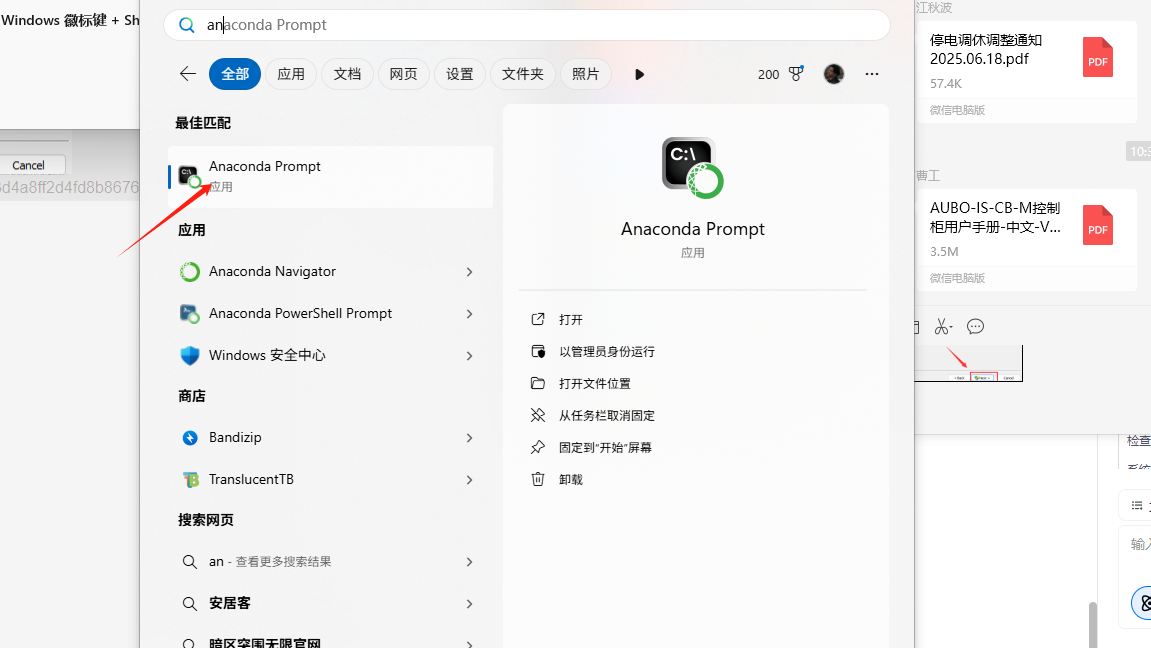Click the 固定到开始屏幕 pin icon

538,447
